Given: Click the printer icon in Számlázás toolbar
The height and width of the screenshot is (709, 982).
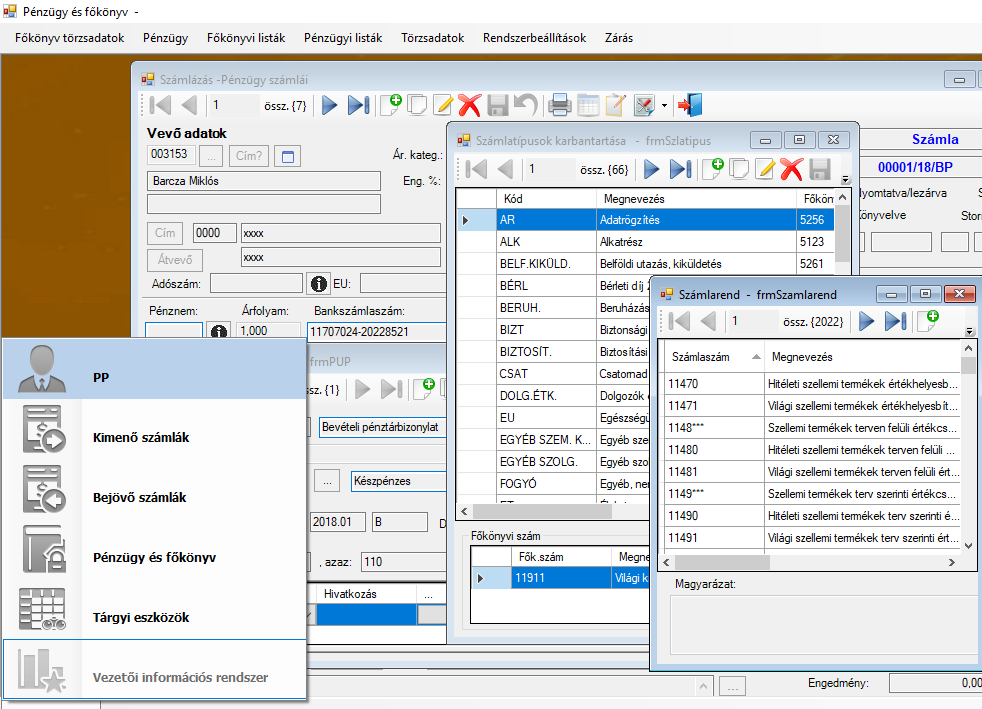Looking at the screenshot, I should coord(561,105).
